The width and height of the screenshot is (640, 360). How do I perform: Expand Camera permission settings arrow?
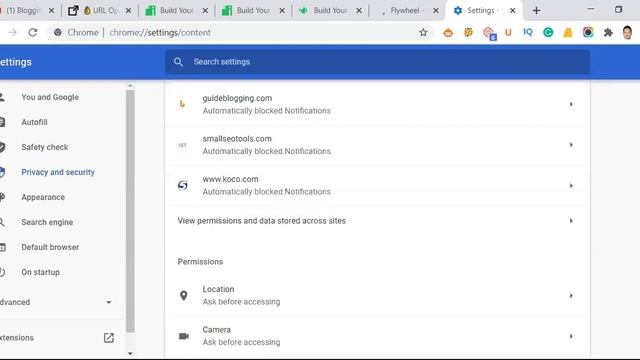pos(571,336)
